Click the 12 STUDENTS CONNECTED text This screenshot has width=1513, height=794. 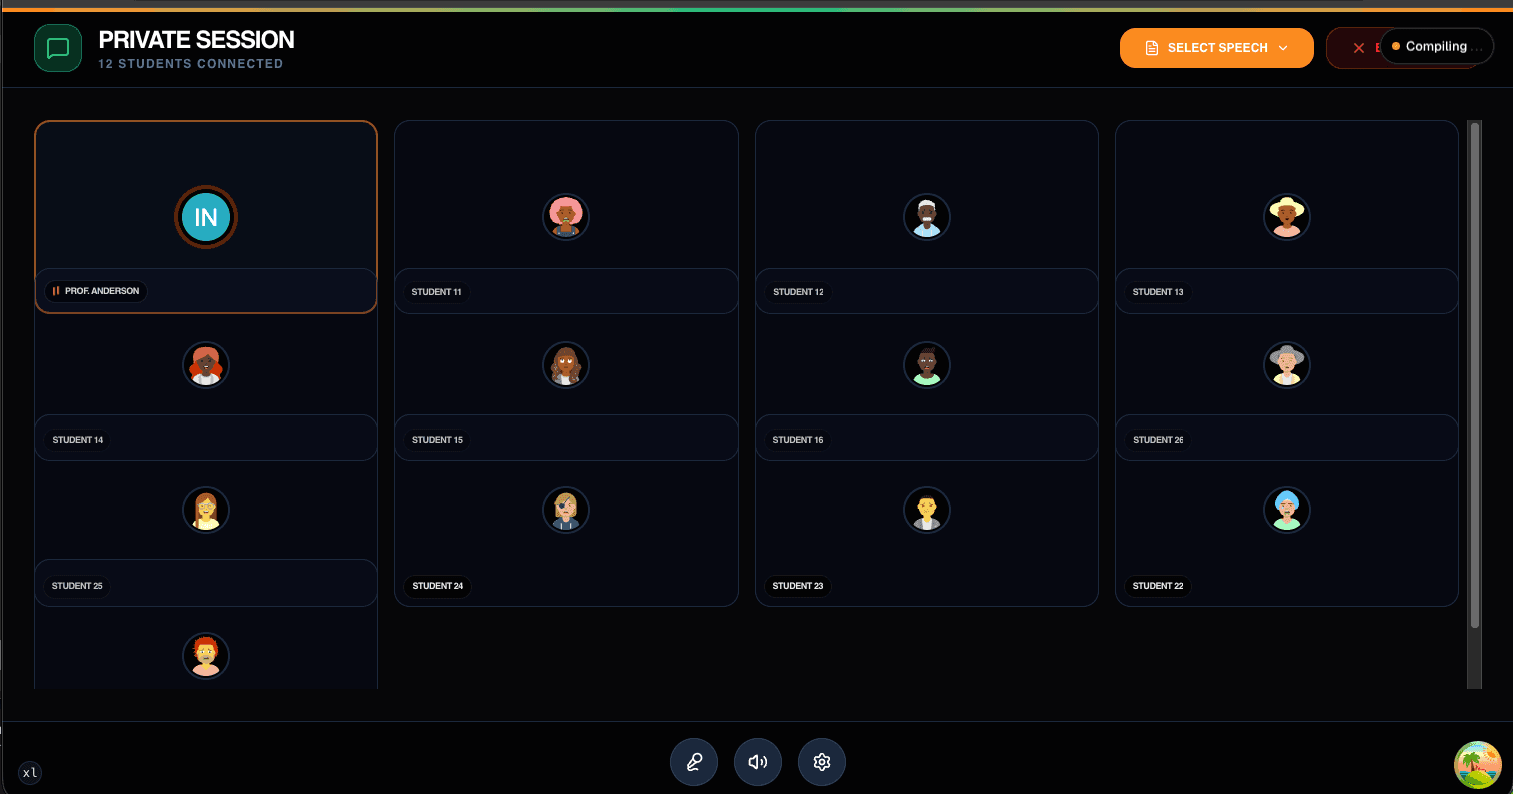coord(191,64)
